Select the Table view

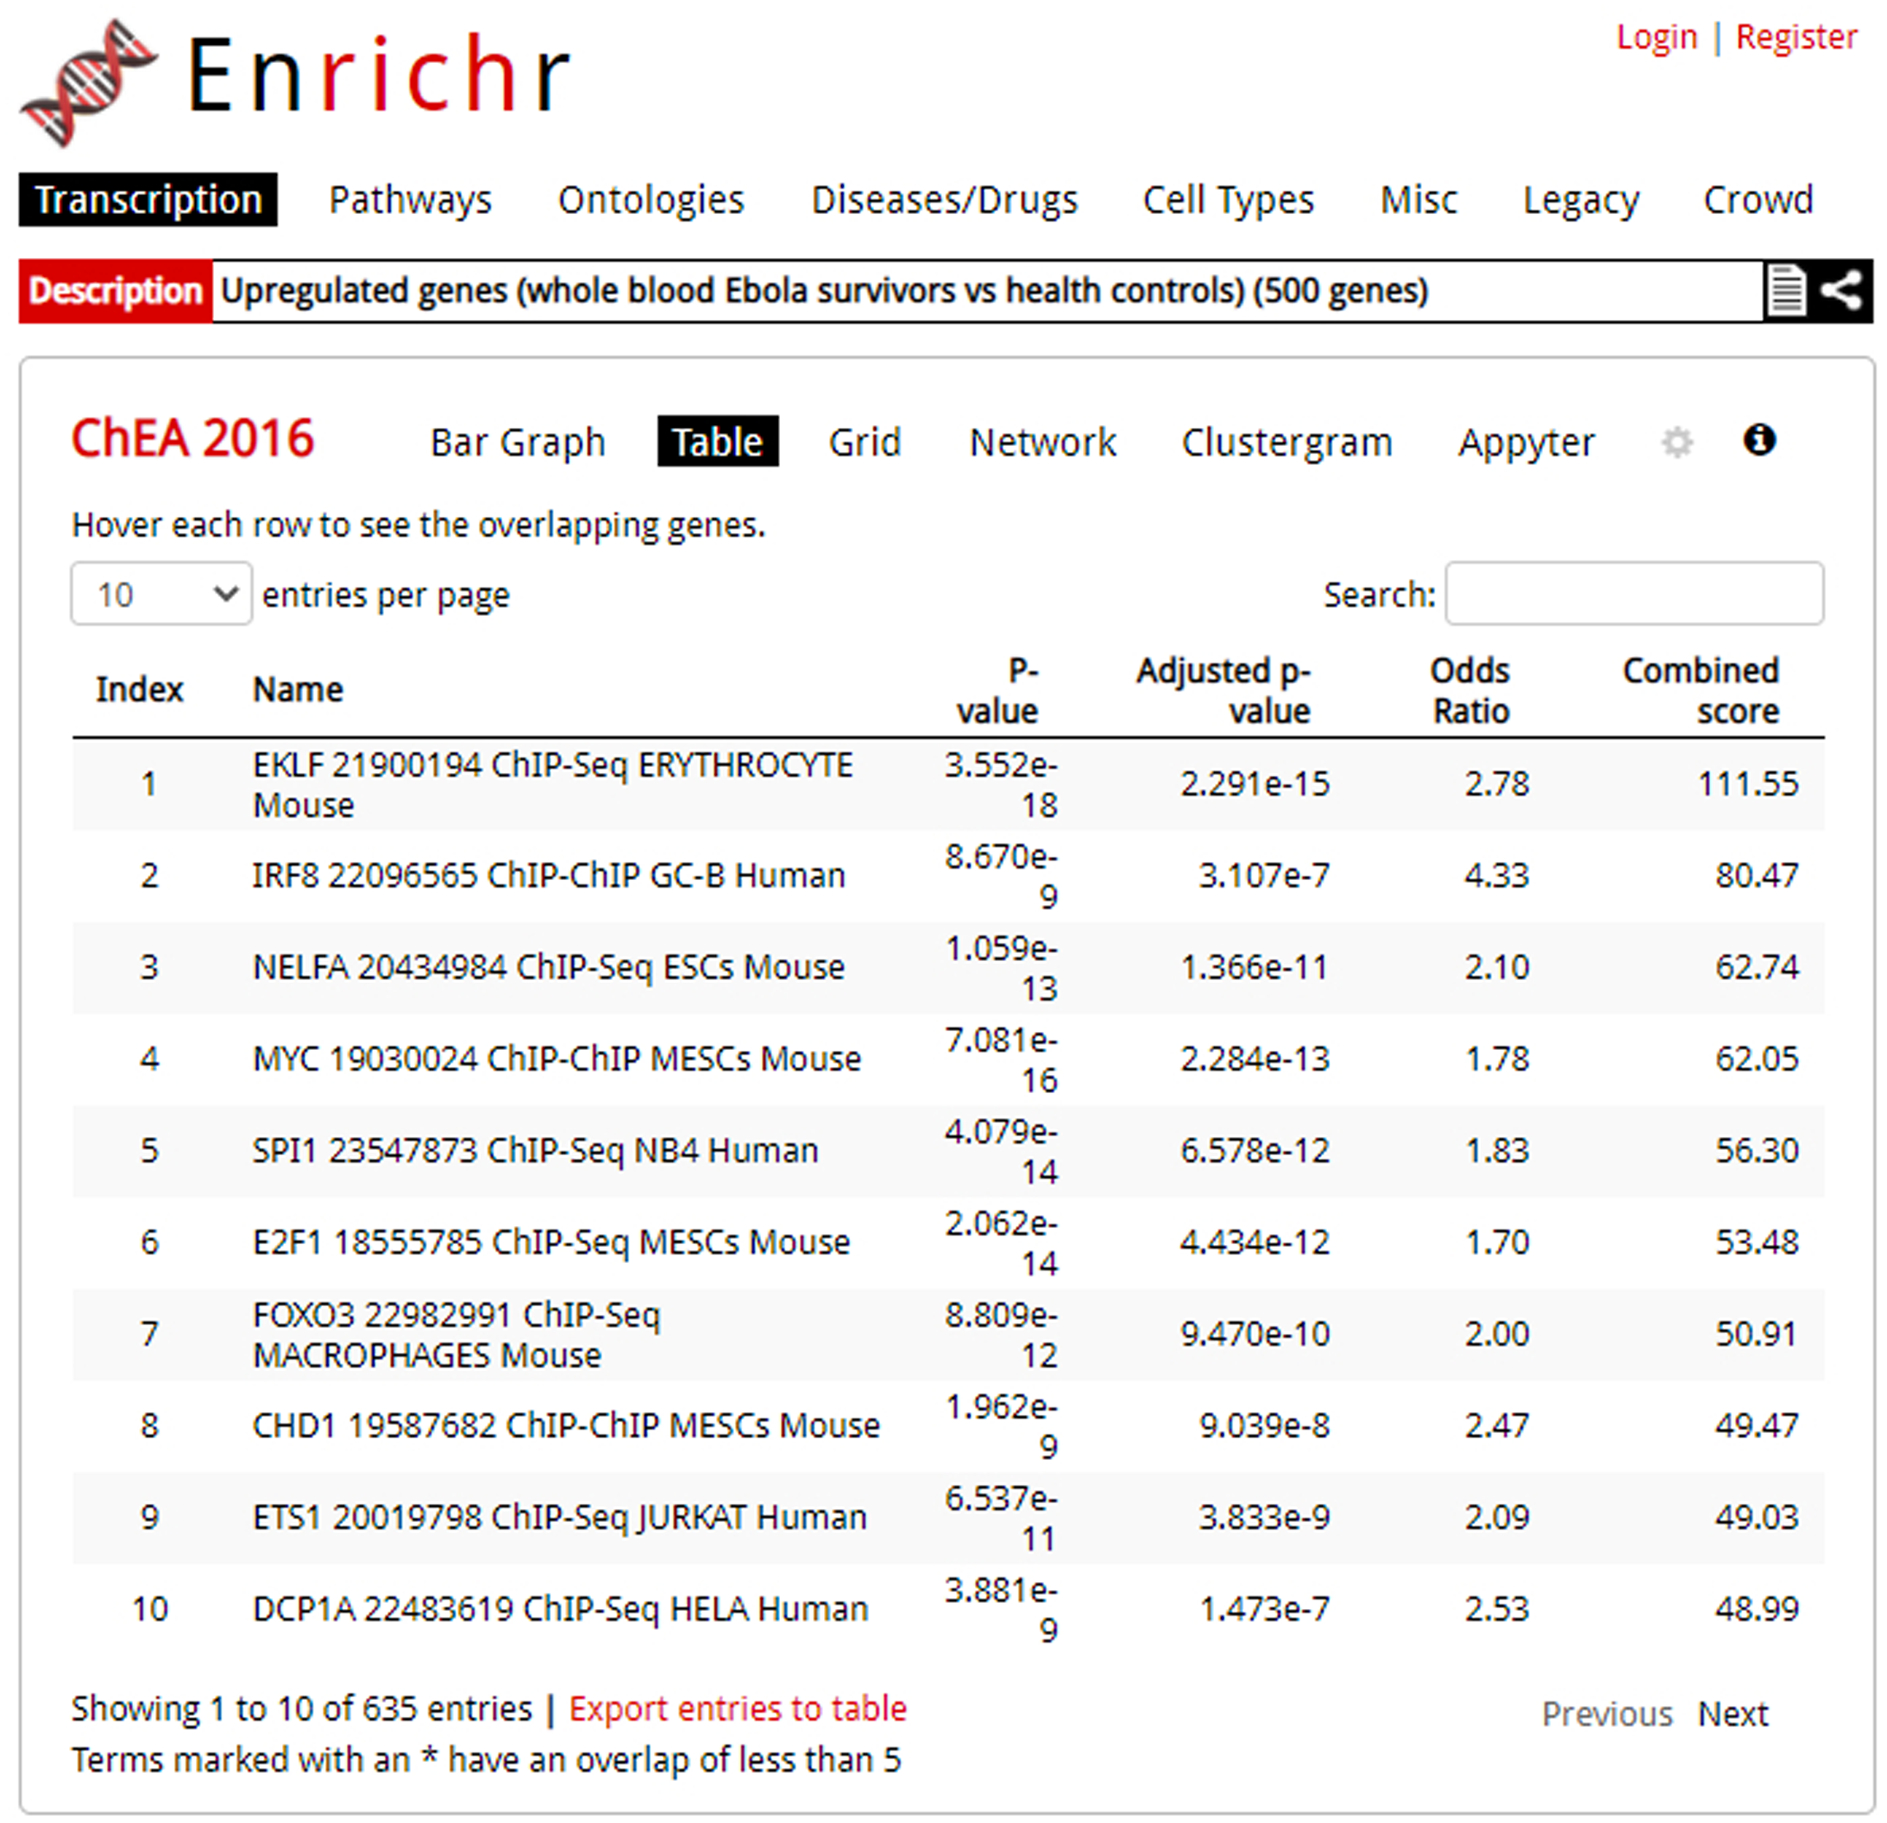pos(717,441)
